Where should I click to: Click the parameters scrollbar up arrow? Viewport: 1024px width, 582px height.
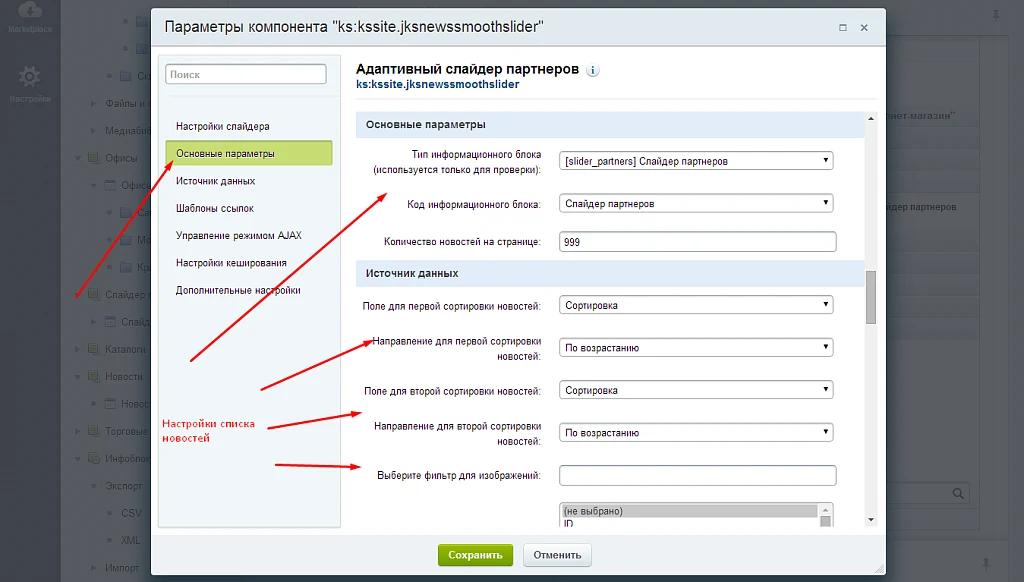tap(871, 119)
